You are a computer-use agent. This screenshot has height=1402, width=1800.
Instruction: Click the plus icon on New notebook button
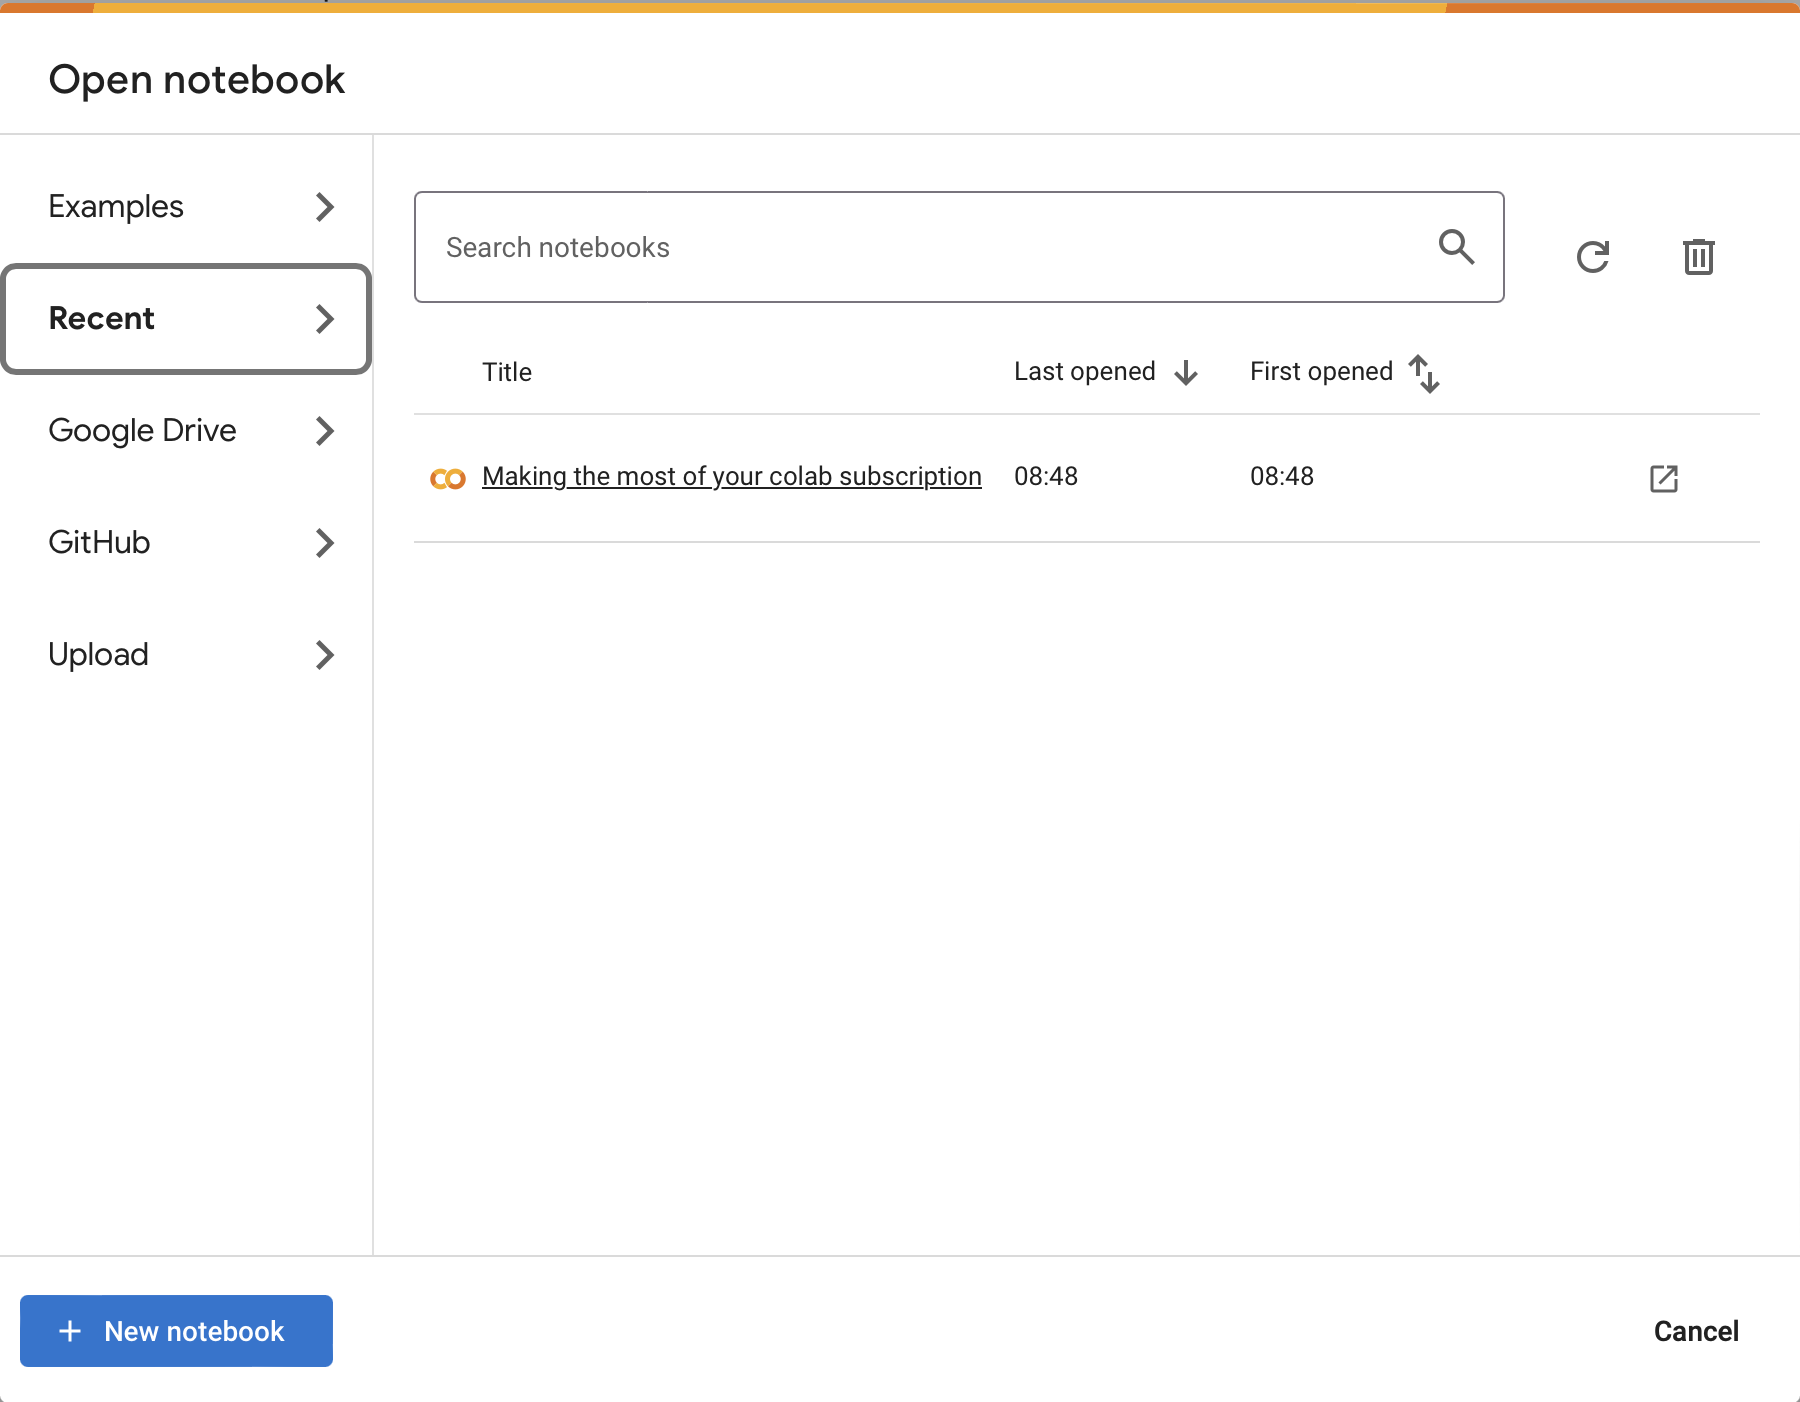(69, 1331)
